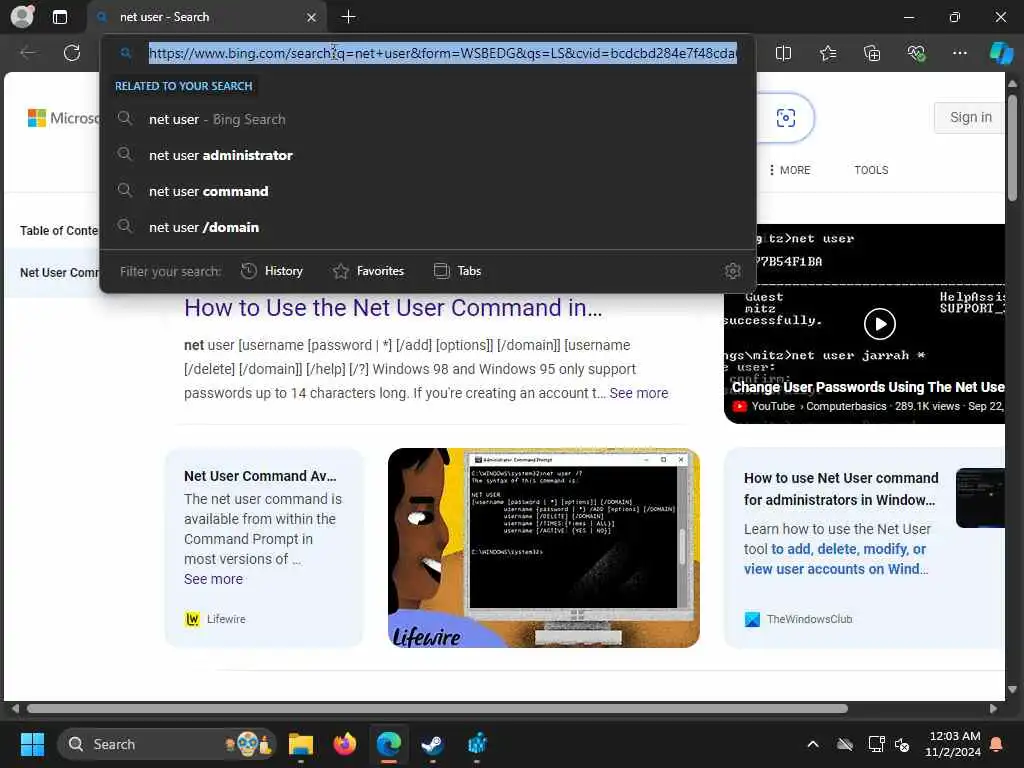
Task: Open File Explorer from taskbar
Action: click(301, 744)
